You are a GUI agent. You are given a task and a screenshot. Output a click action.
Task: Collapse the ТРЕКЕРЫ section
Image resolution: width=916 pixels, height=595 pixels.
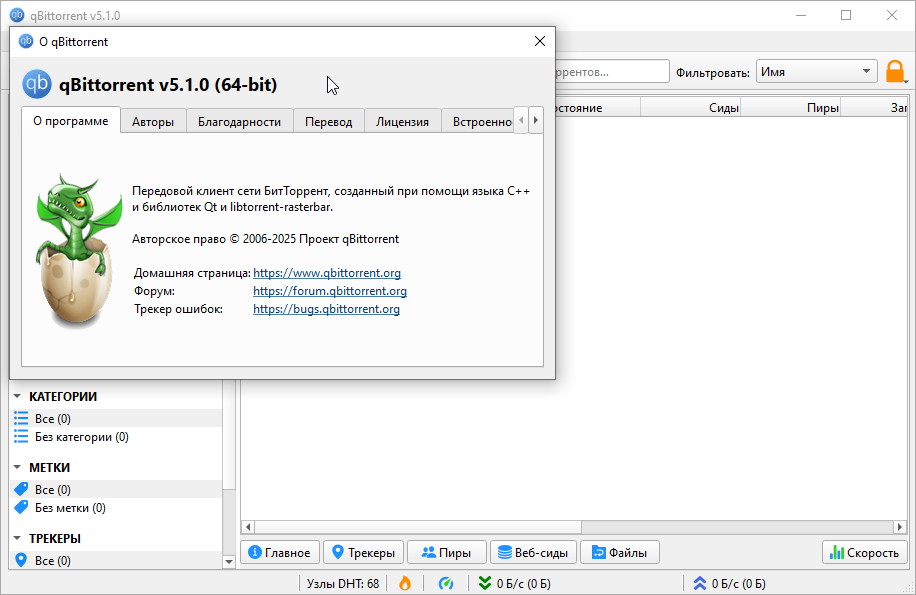pyautogui.click(x=18, y=538)
